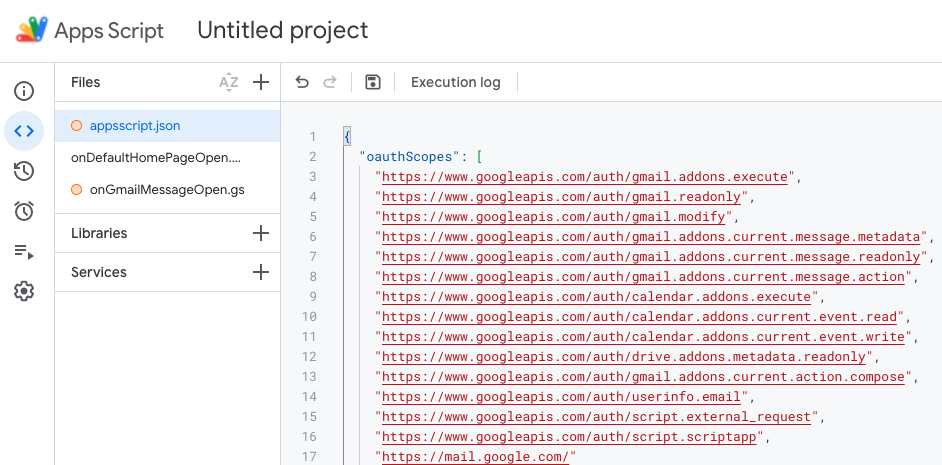Open Project History clock-arrow icon
942x465 pixels.
(x=24, y=171)
